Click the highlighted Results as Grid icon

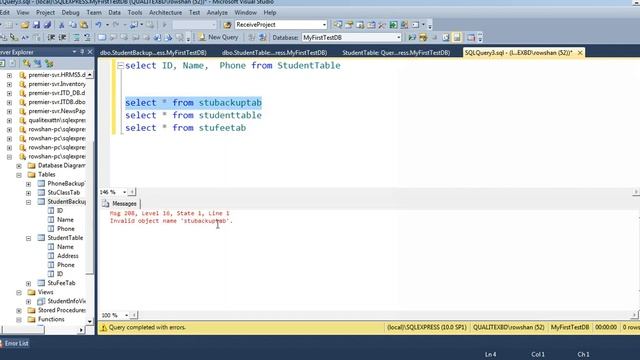pos(457,38)
